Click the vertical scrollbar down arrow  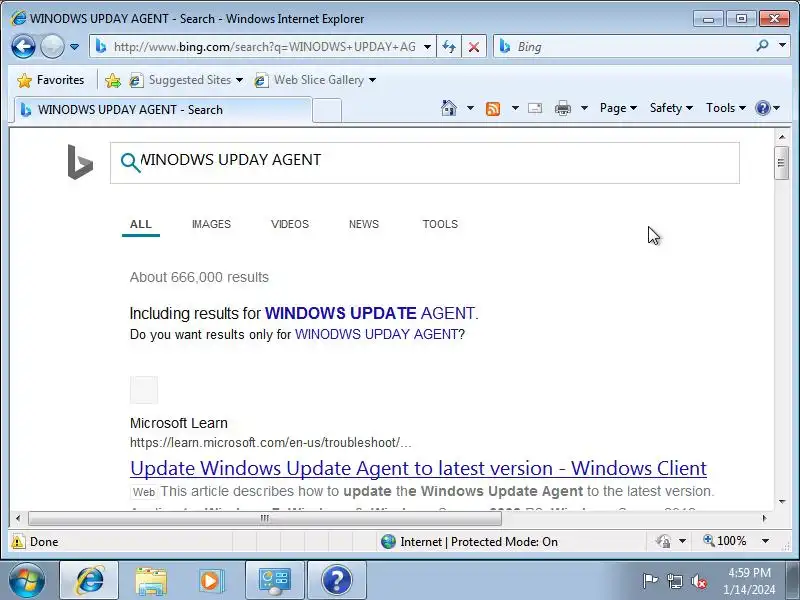tap(782, 502)
